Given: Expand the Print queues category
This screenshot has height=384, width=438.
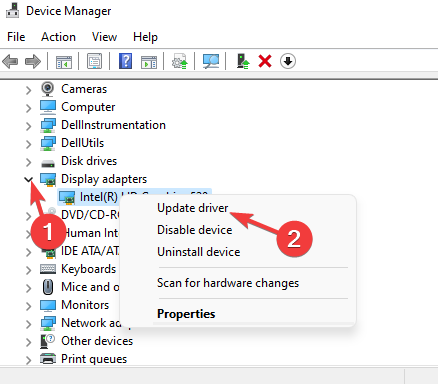Looking at the screenshot, I should click(x=29, y=360).
